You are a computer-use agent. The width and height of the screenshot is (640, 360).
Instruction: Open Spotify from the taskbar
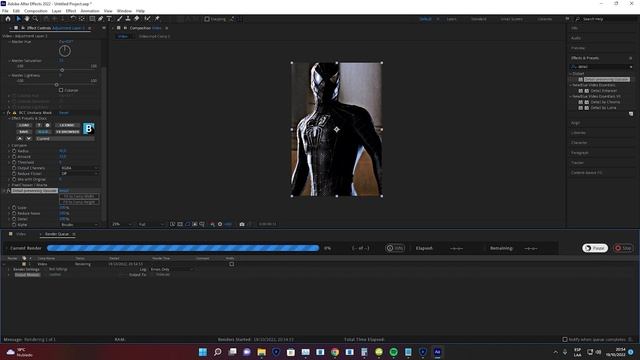coord(393,352)
